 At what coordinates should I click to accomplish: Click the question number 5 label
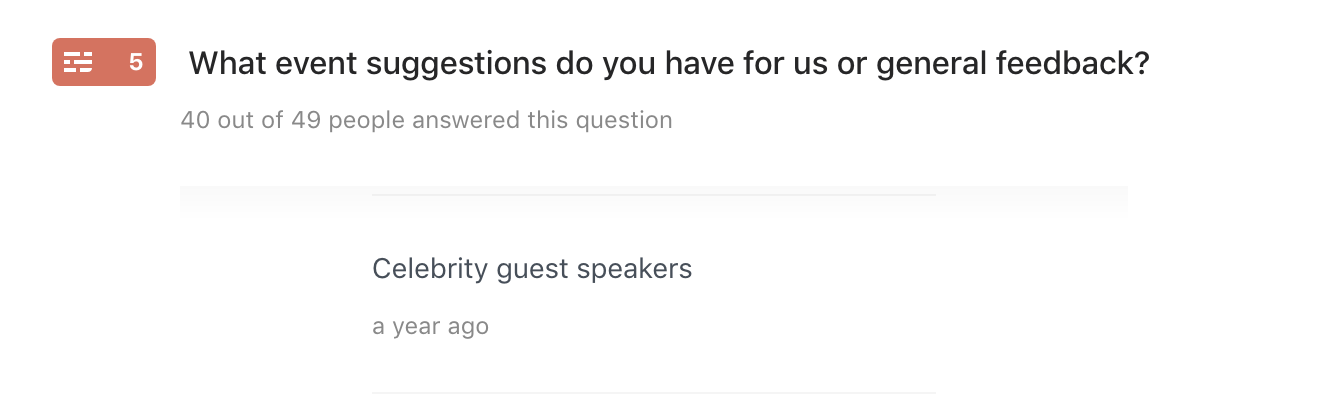pos(136,63)
